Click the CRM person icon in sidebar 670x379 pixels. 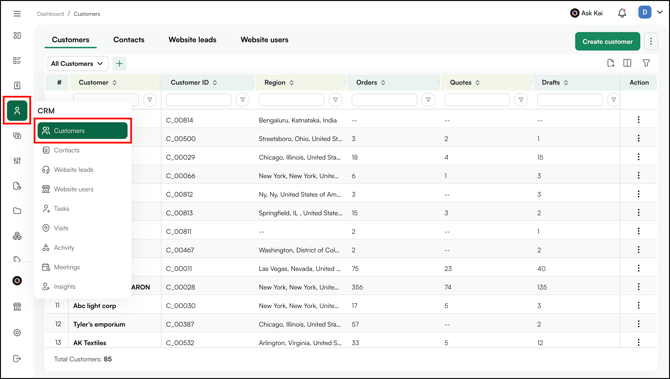coord(17,111)
